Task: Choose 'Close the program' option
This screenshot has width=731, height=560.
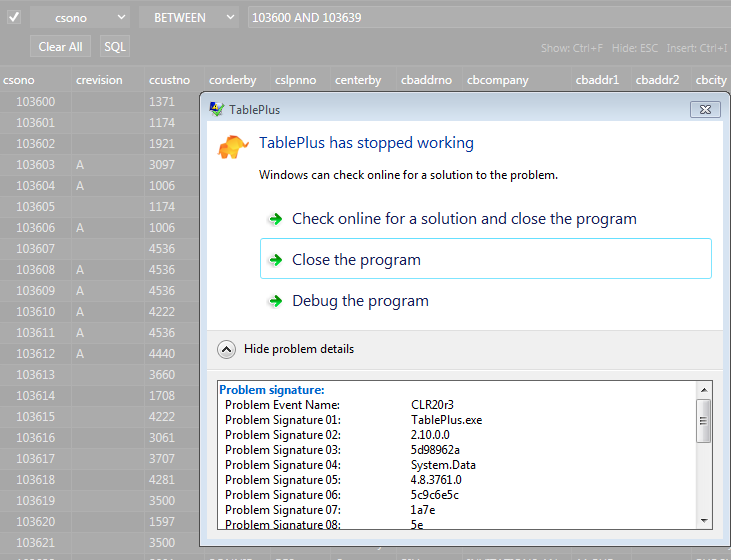Action: tap(486, 259)
